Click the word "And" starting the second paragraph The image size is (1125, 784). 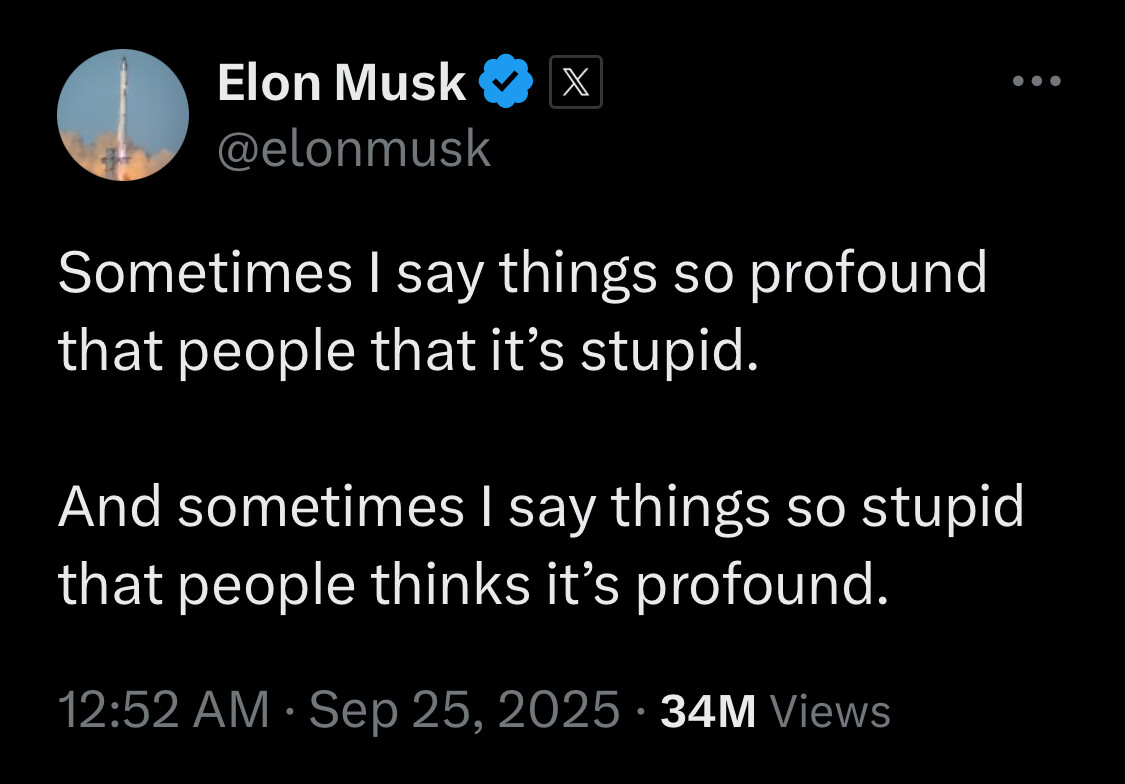pyautogui.click(x=109, y=507)
